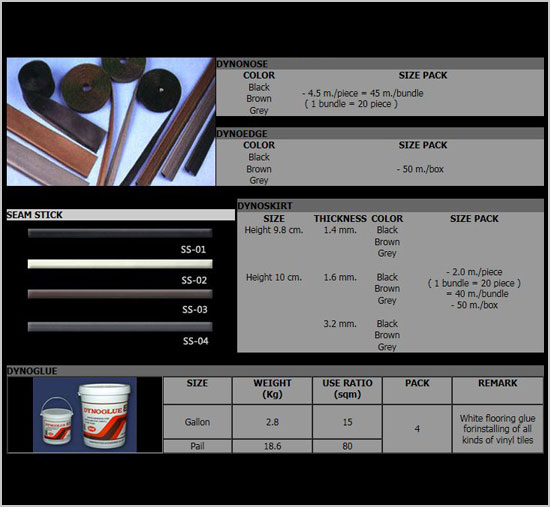Select the SS-02 cream seam stick swatch

(x=120, y=264)
